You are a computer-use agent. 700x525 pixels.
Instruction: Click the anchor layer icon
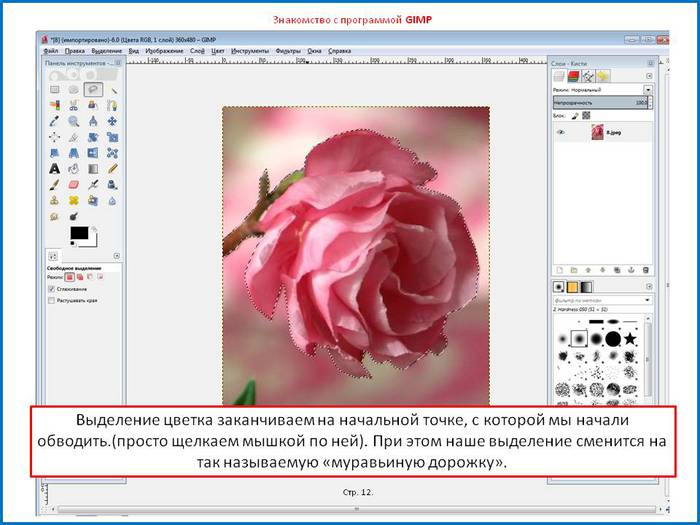pos(631,270)
